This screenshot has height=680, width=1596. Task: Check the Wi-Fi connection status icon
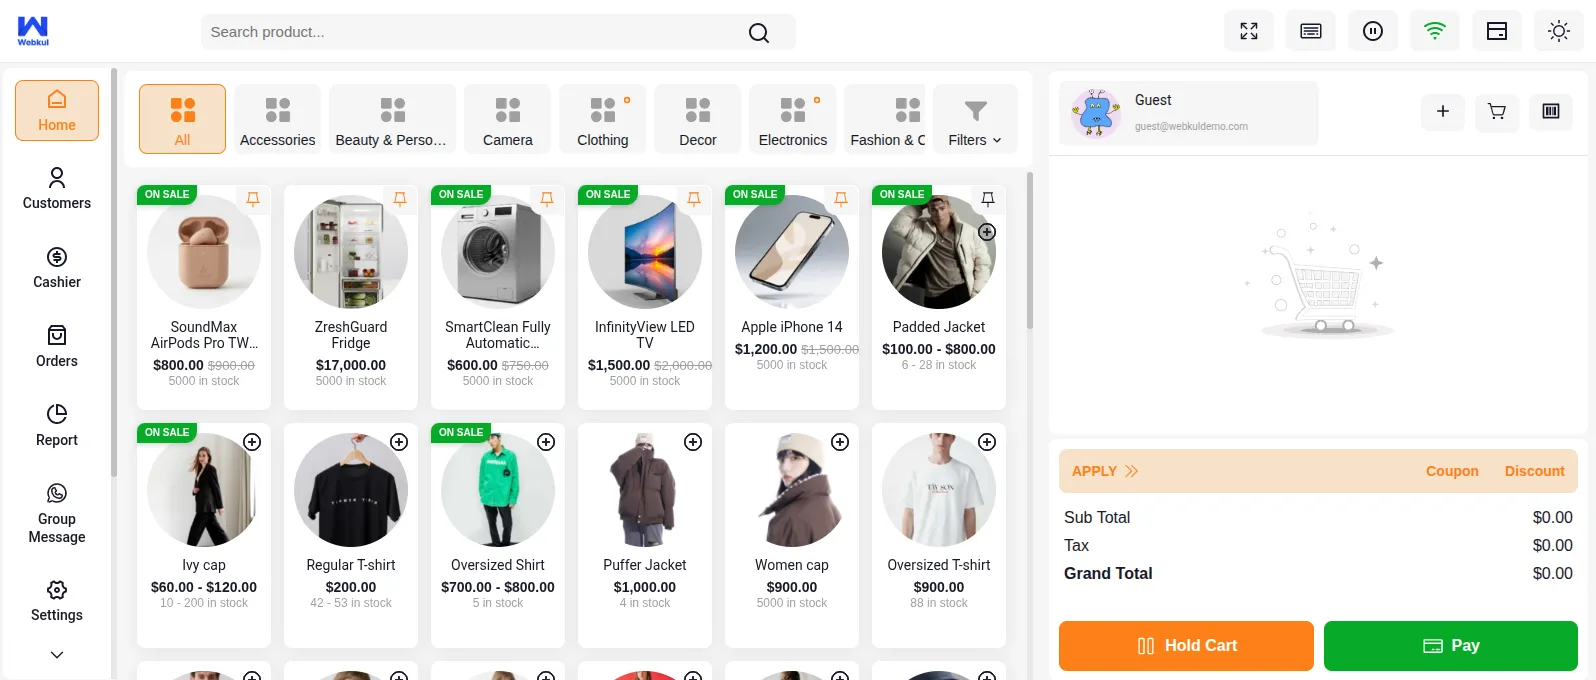point(1435,31)
